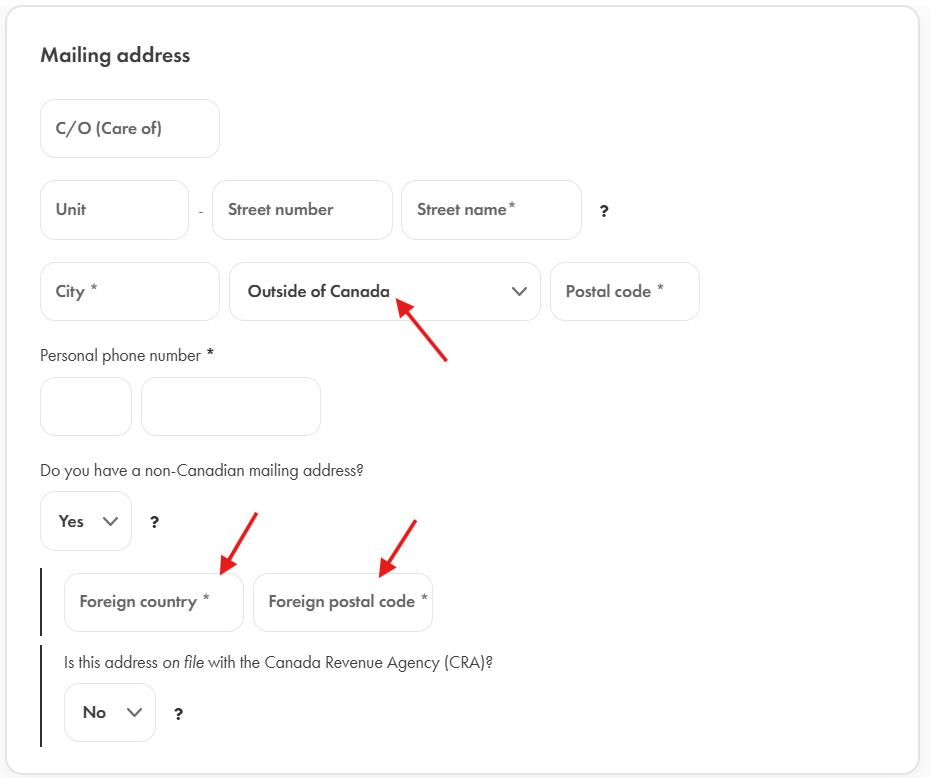Image resolution: width=931 pixels, height=778 pixels.
Task: Open the non-Canadian address Yes dropdown
Action: (86, 521)
